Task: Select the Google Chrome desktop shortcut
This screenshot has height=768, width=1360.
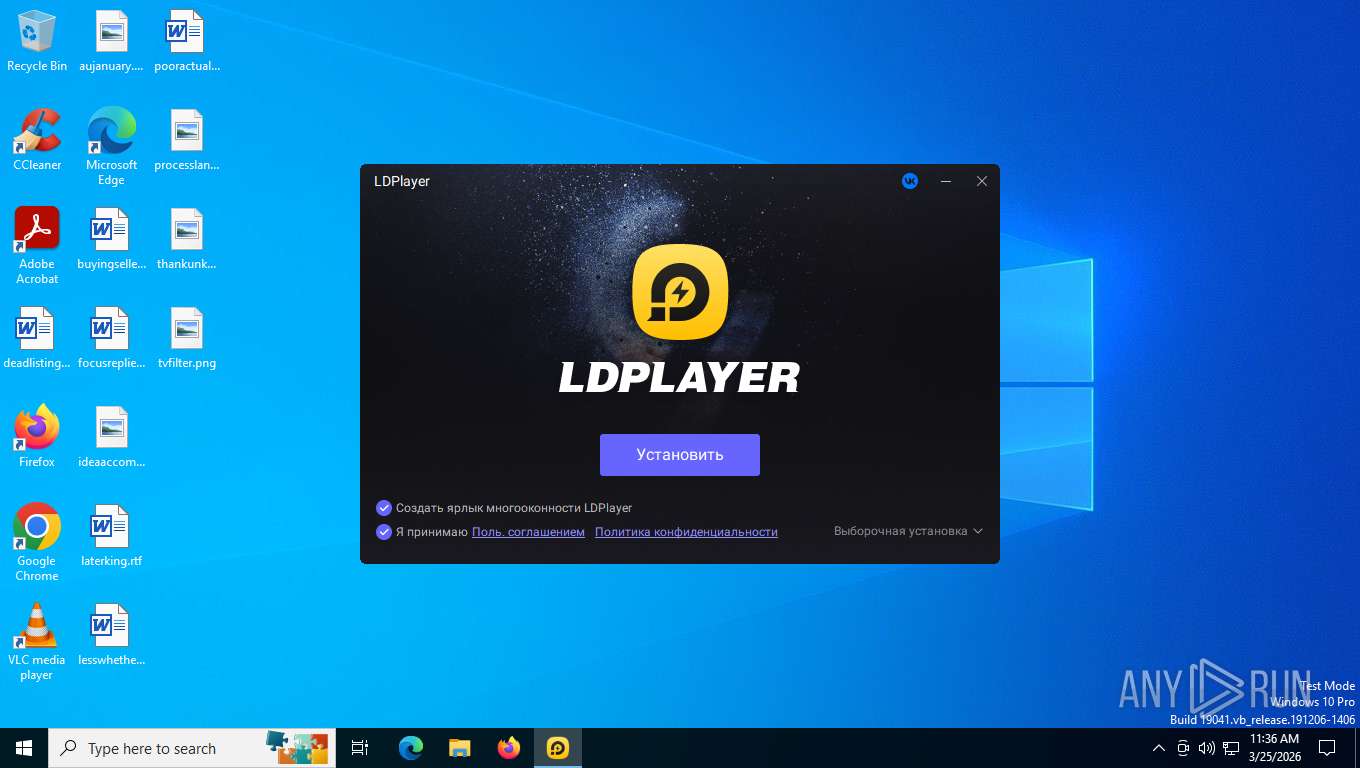Action: [x=37, y=542]
